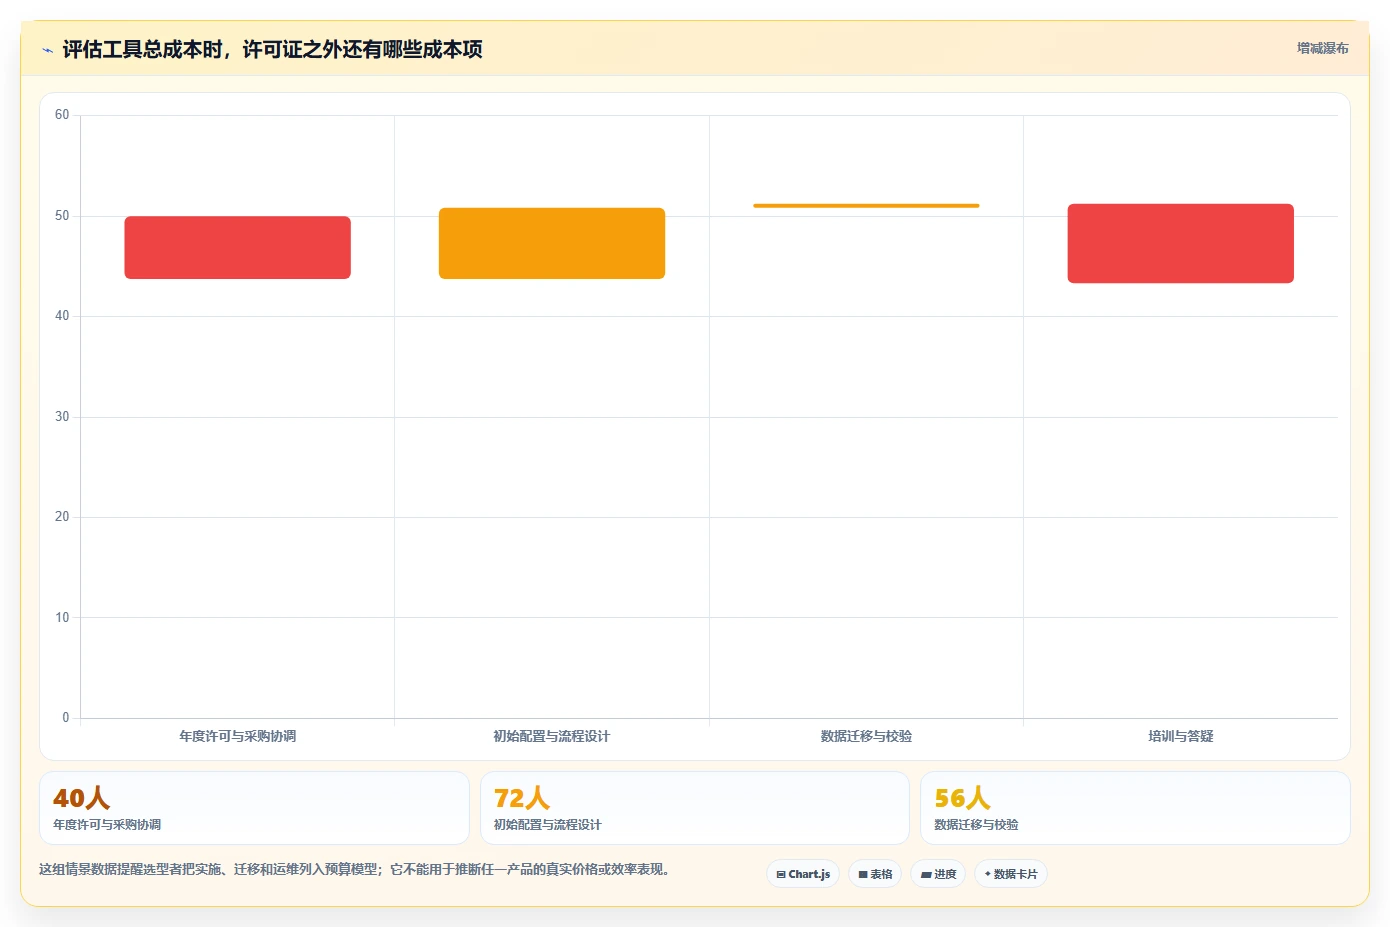Select the 进度 chip
Image resolution: width=1390 pixels, height=927 pixels.
tap(938, 874)
